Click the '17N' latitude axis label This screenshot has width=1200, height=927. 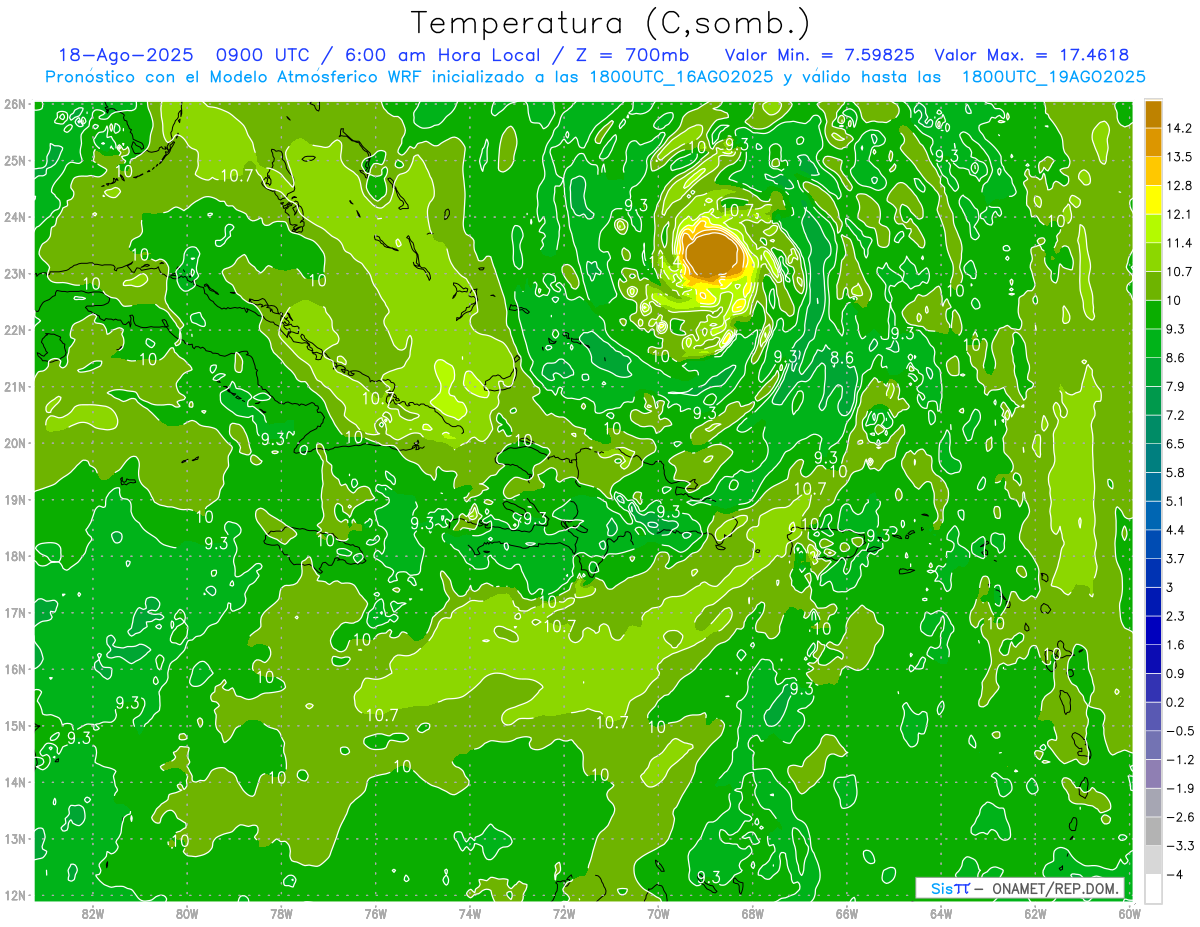point(14,612)
